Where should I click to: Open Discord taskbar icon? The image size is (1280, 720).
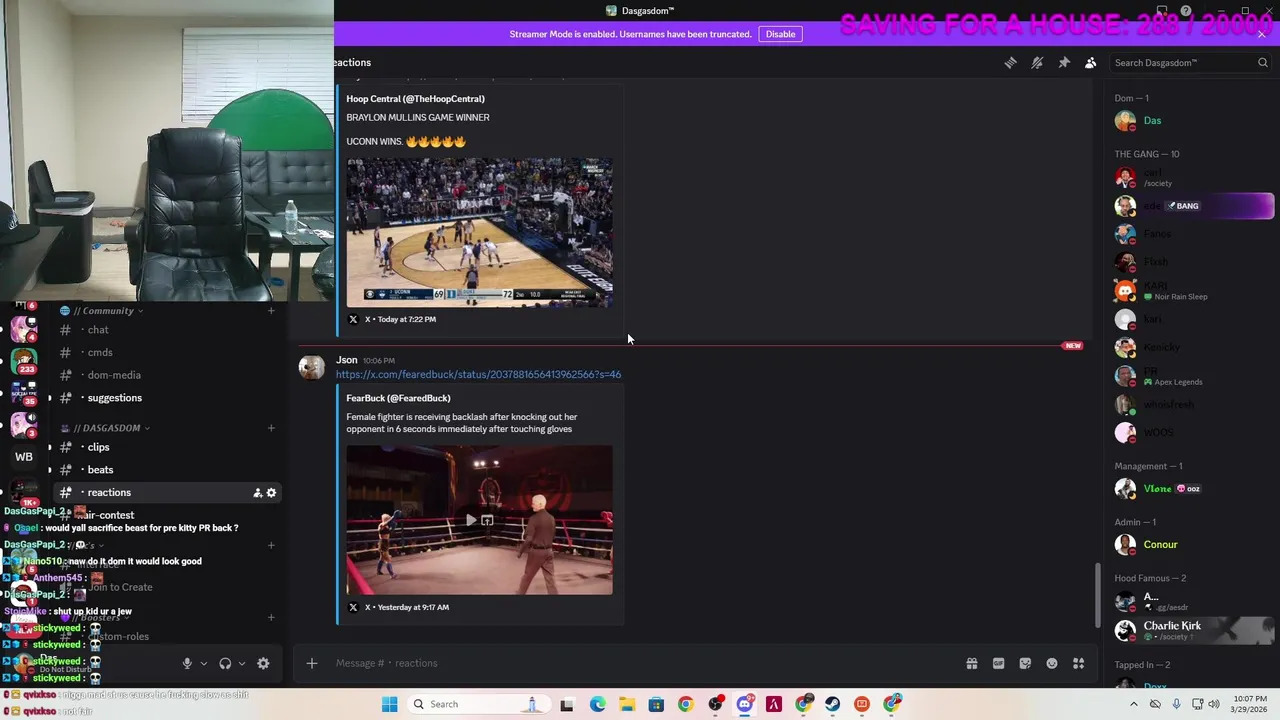[x=745, y=704]
